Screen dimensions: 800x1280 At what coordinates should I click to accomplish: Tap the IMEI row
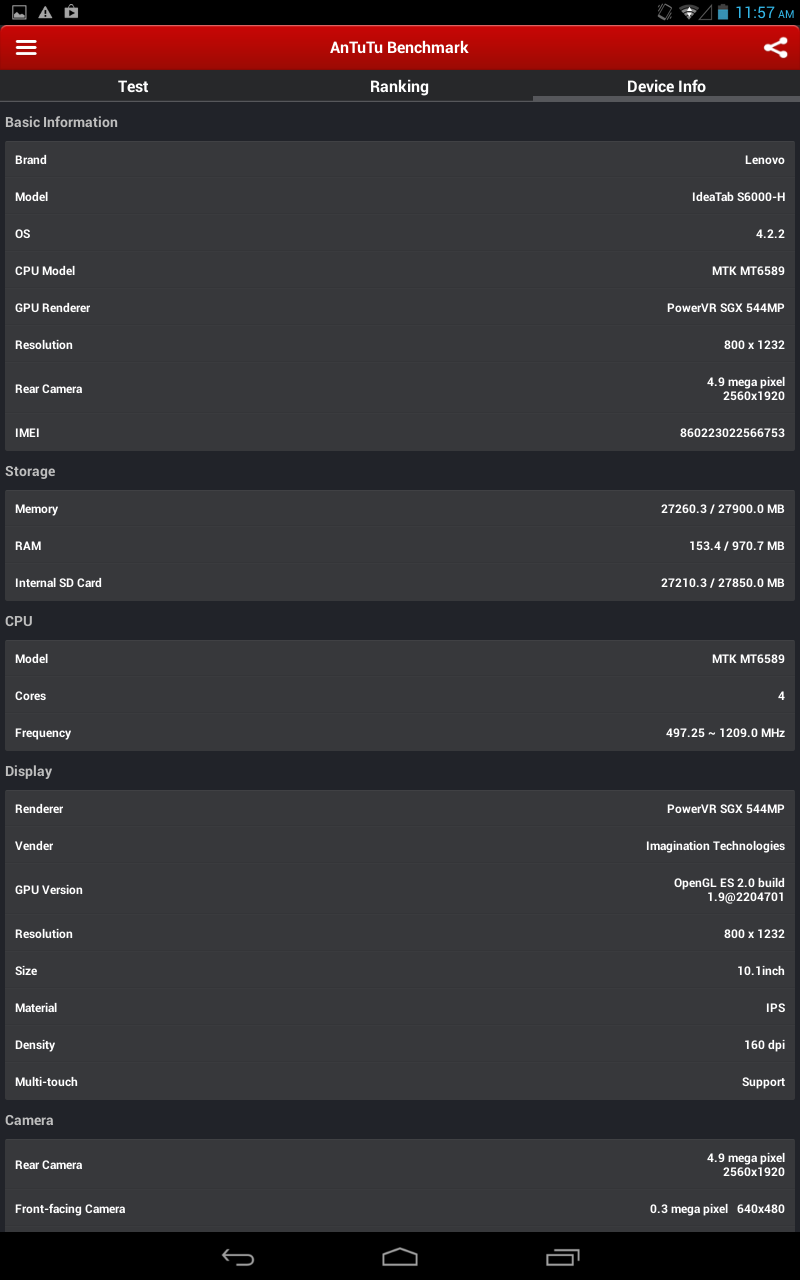[400, 433]
